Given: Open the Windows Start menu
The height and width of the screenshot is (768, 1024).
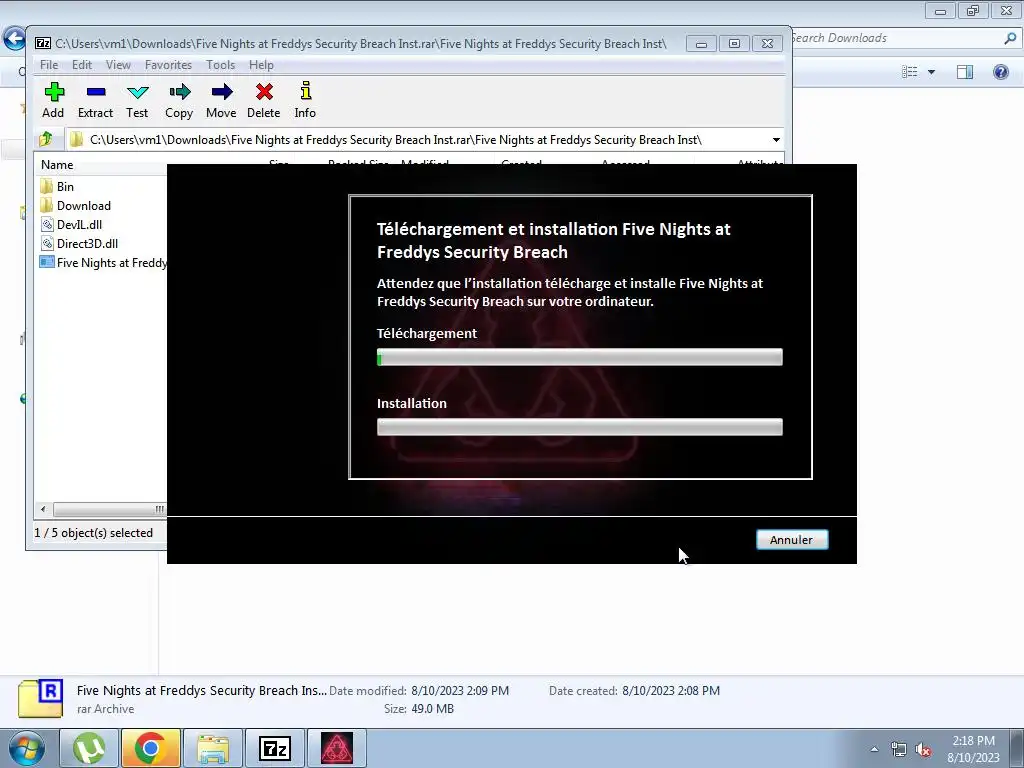Looking at the screenshot, I should [25, 749].
